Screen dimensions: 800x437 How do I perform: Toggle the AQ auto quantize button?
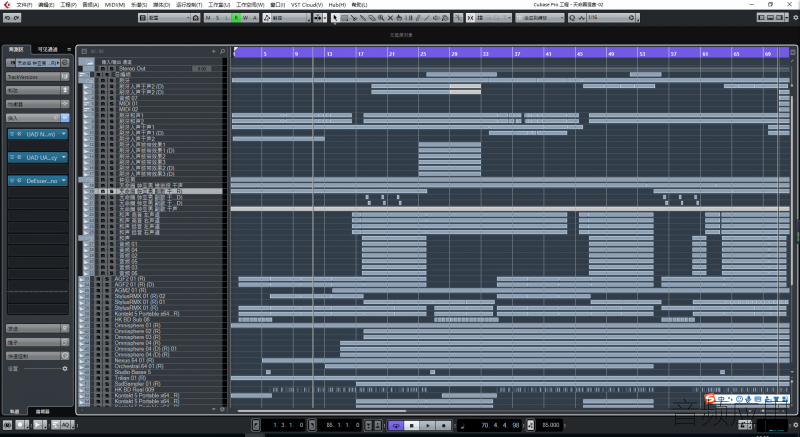coord(66,425)
